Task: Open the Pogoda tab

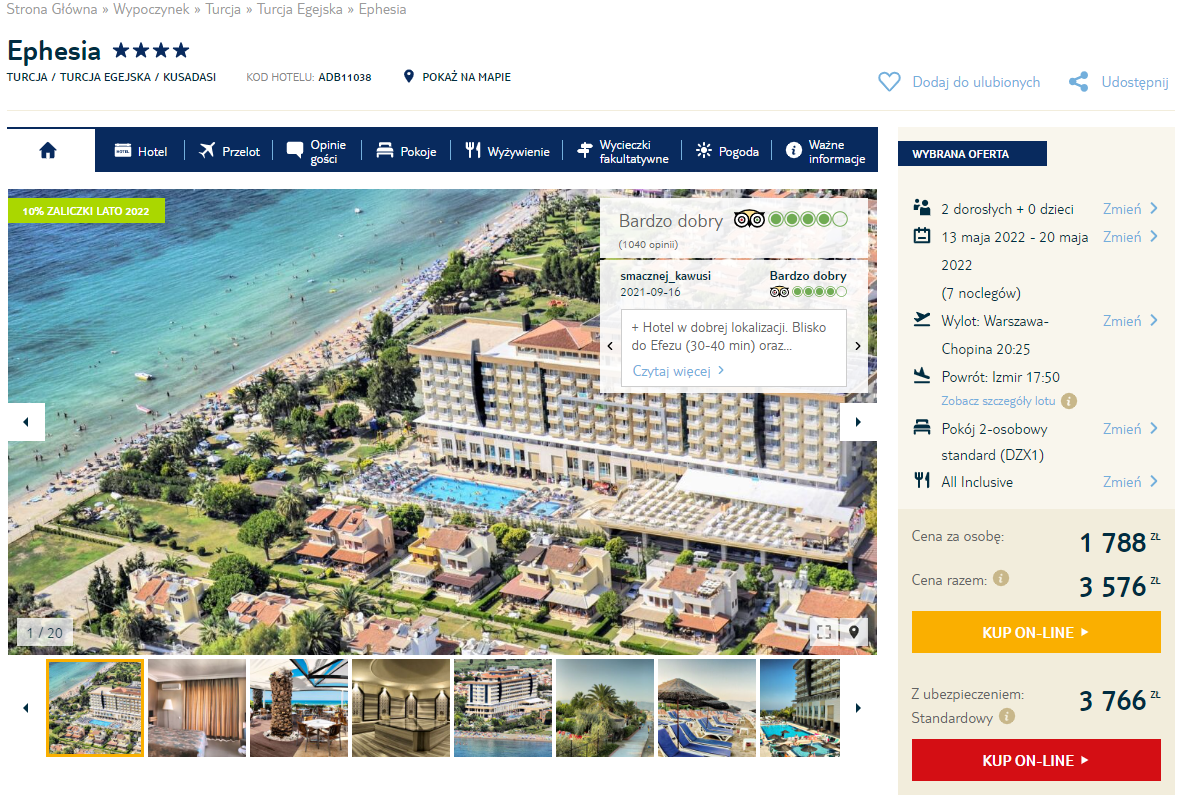Action: tap(727, 151)
